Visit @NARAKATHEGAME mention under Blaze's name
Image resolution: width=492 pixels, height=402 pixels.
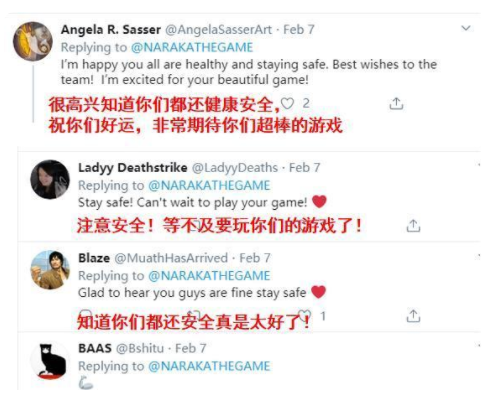pos(209,276)
